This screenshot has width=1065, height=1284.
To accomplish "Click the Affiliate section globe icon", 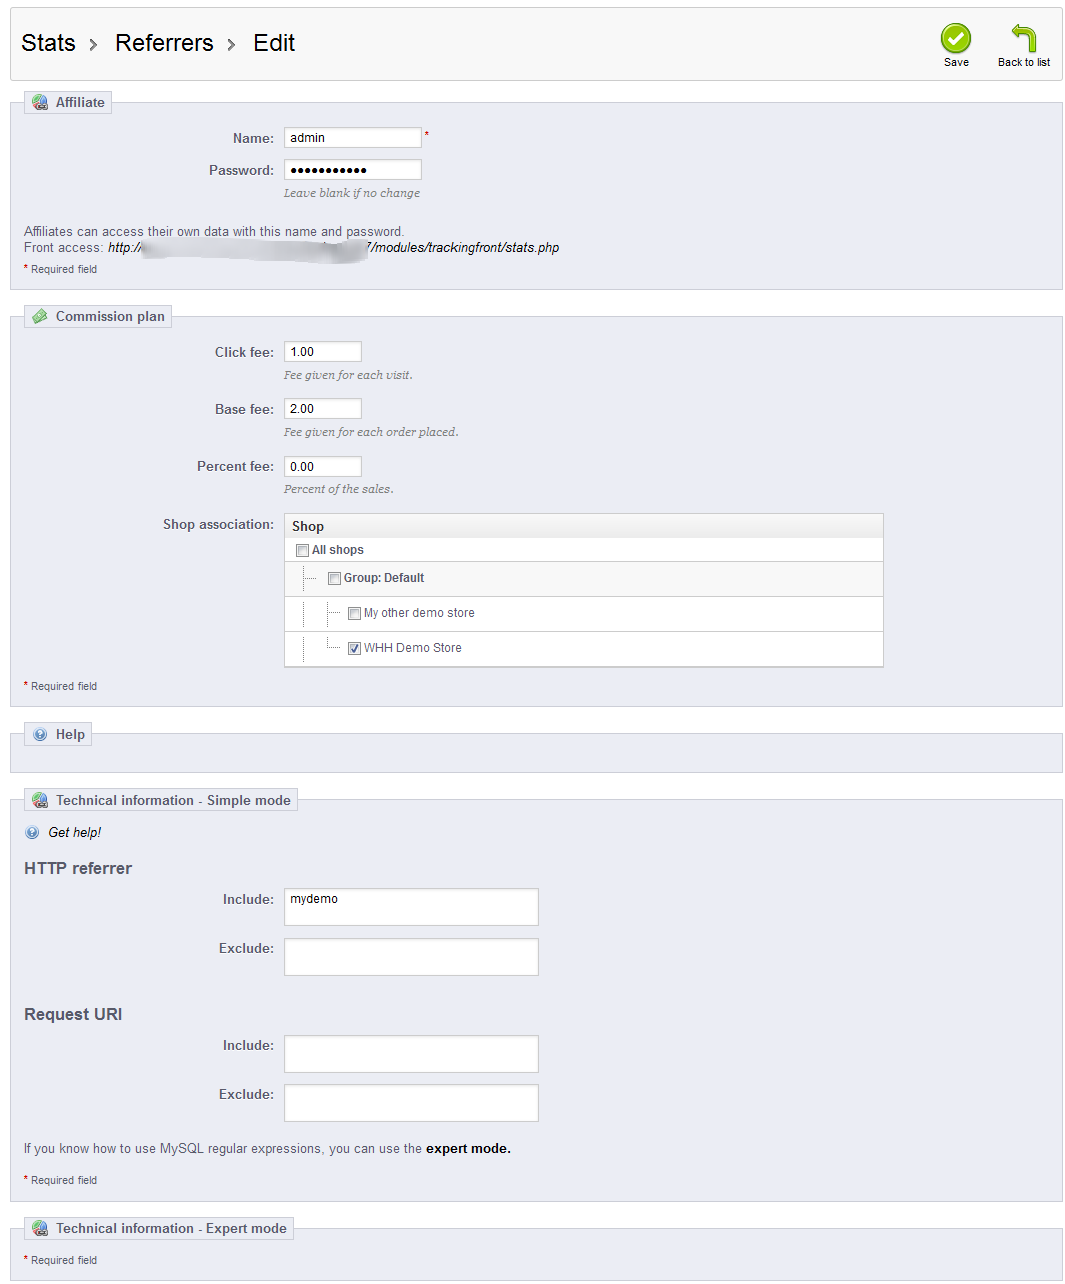I will 40,102.
